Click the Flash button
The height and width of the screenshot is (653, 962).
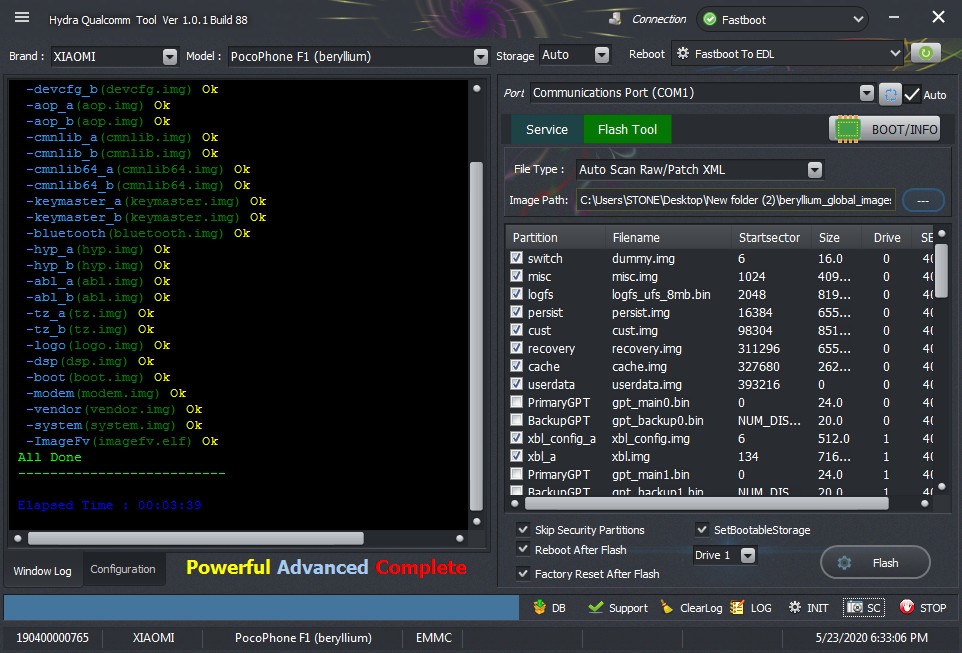pyautogui.click(x=875, y=562)
